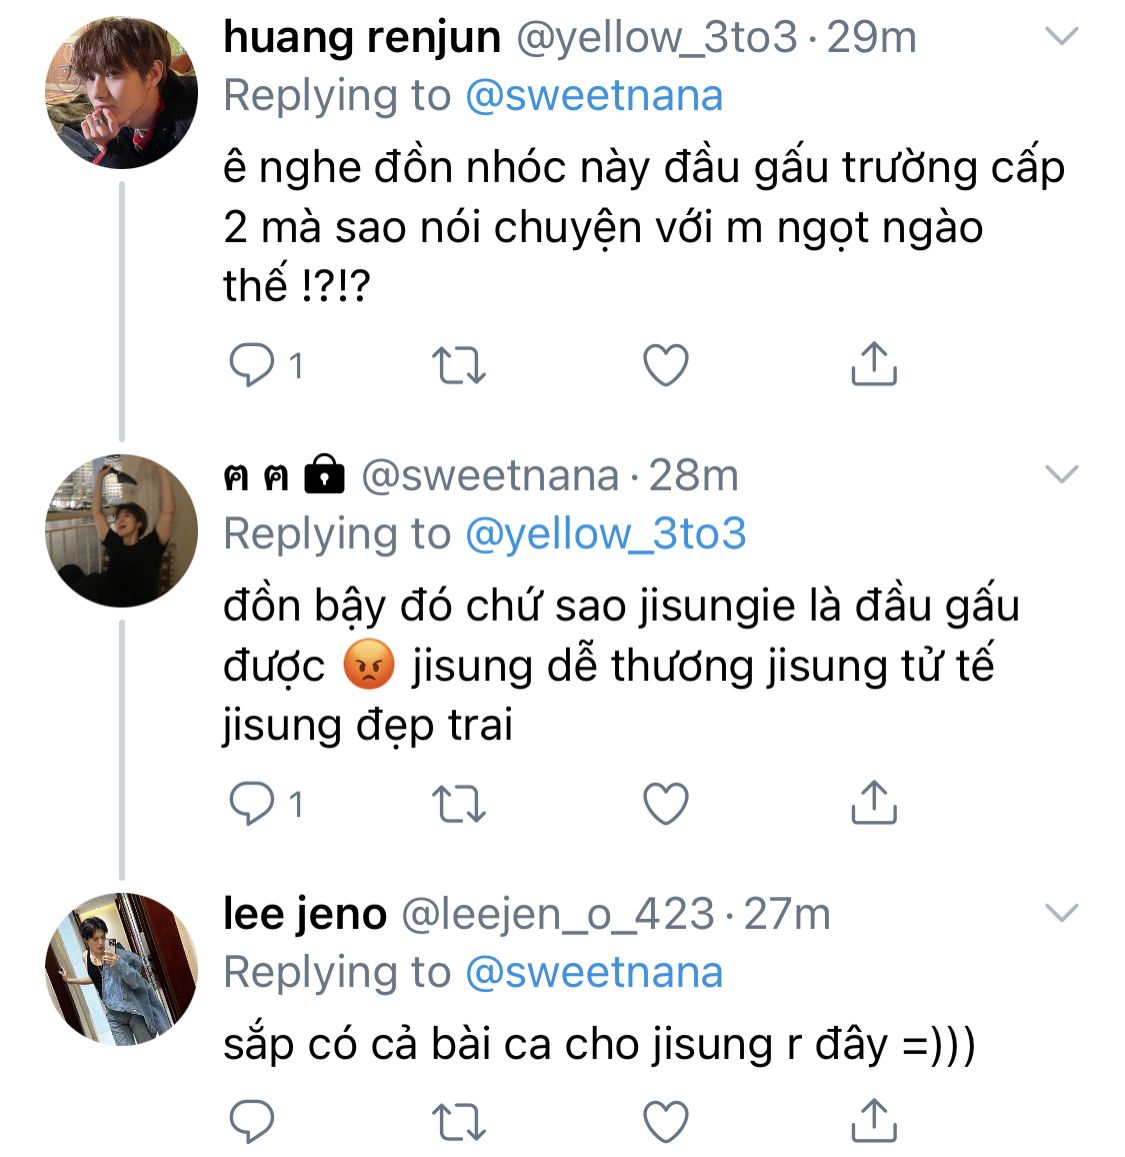Reply to the sweetnana tweet about jisungie
This screenshot has height=1157, width=1125.
click(252, 804)
